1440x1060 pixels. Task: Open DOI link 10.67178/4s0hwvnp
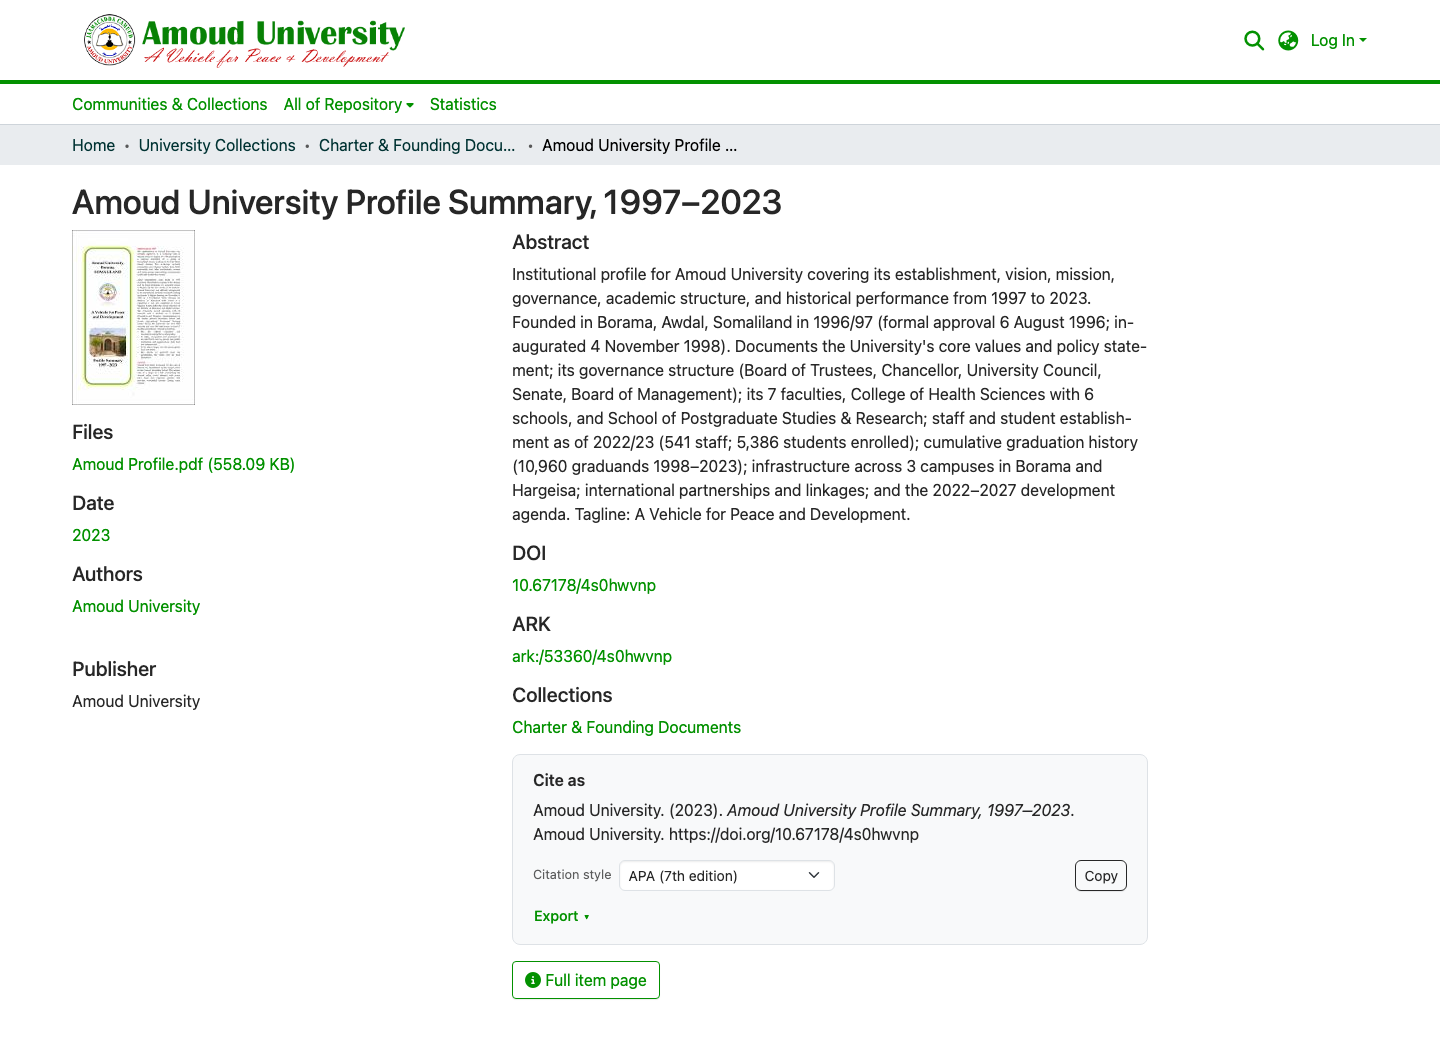pyautogui.click(x=584, y=585)
